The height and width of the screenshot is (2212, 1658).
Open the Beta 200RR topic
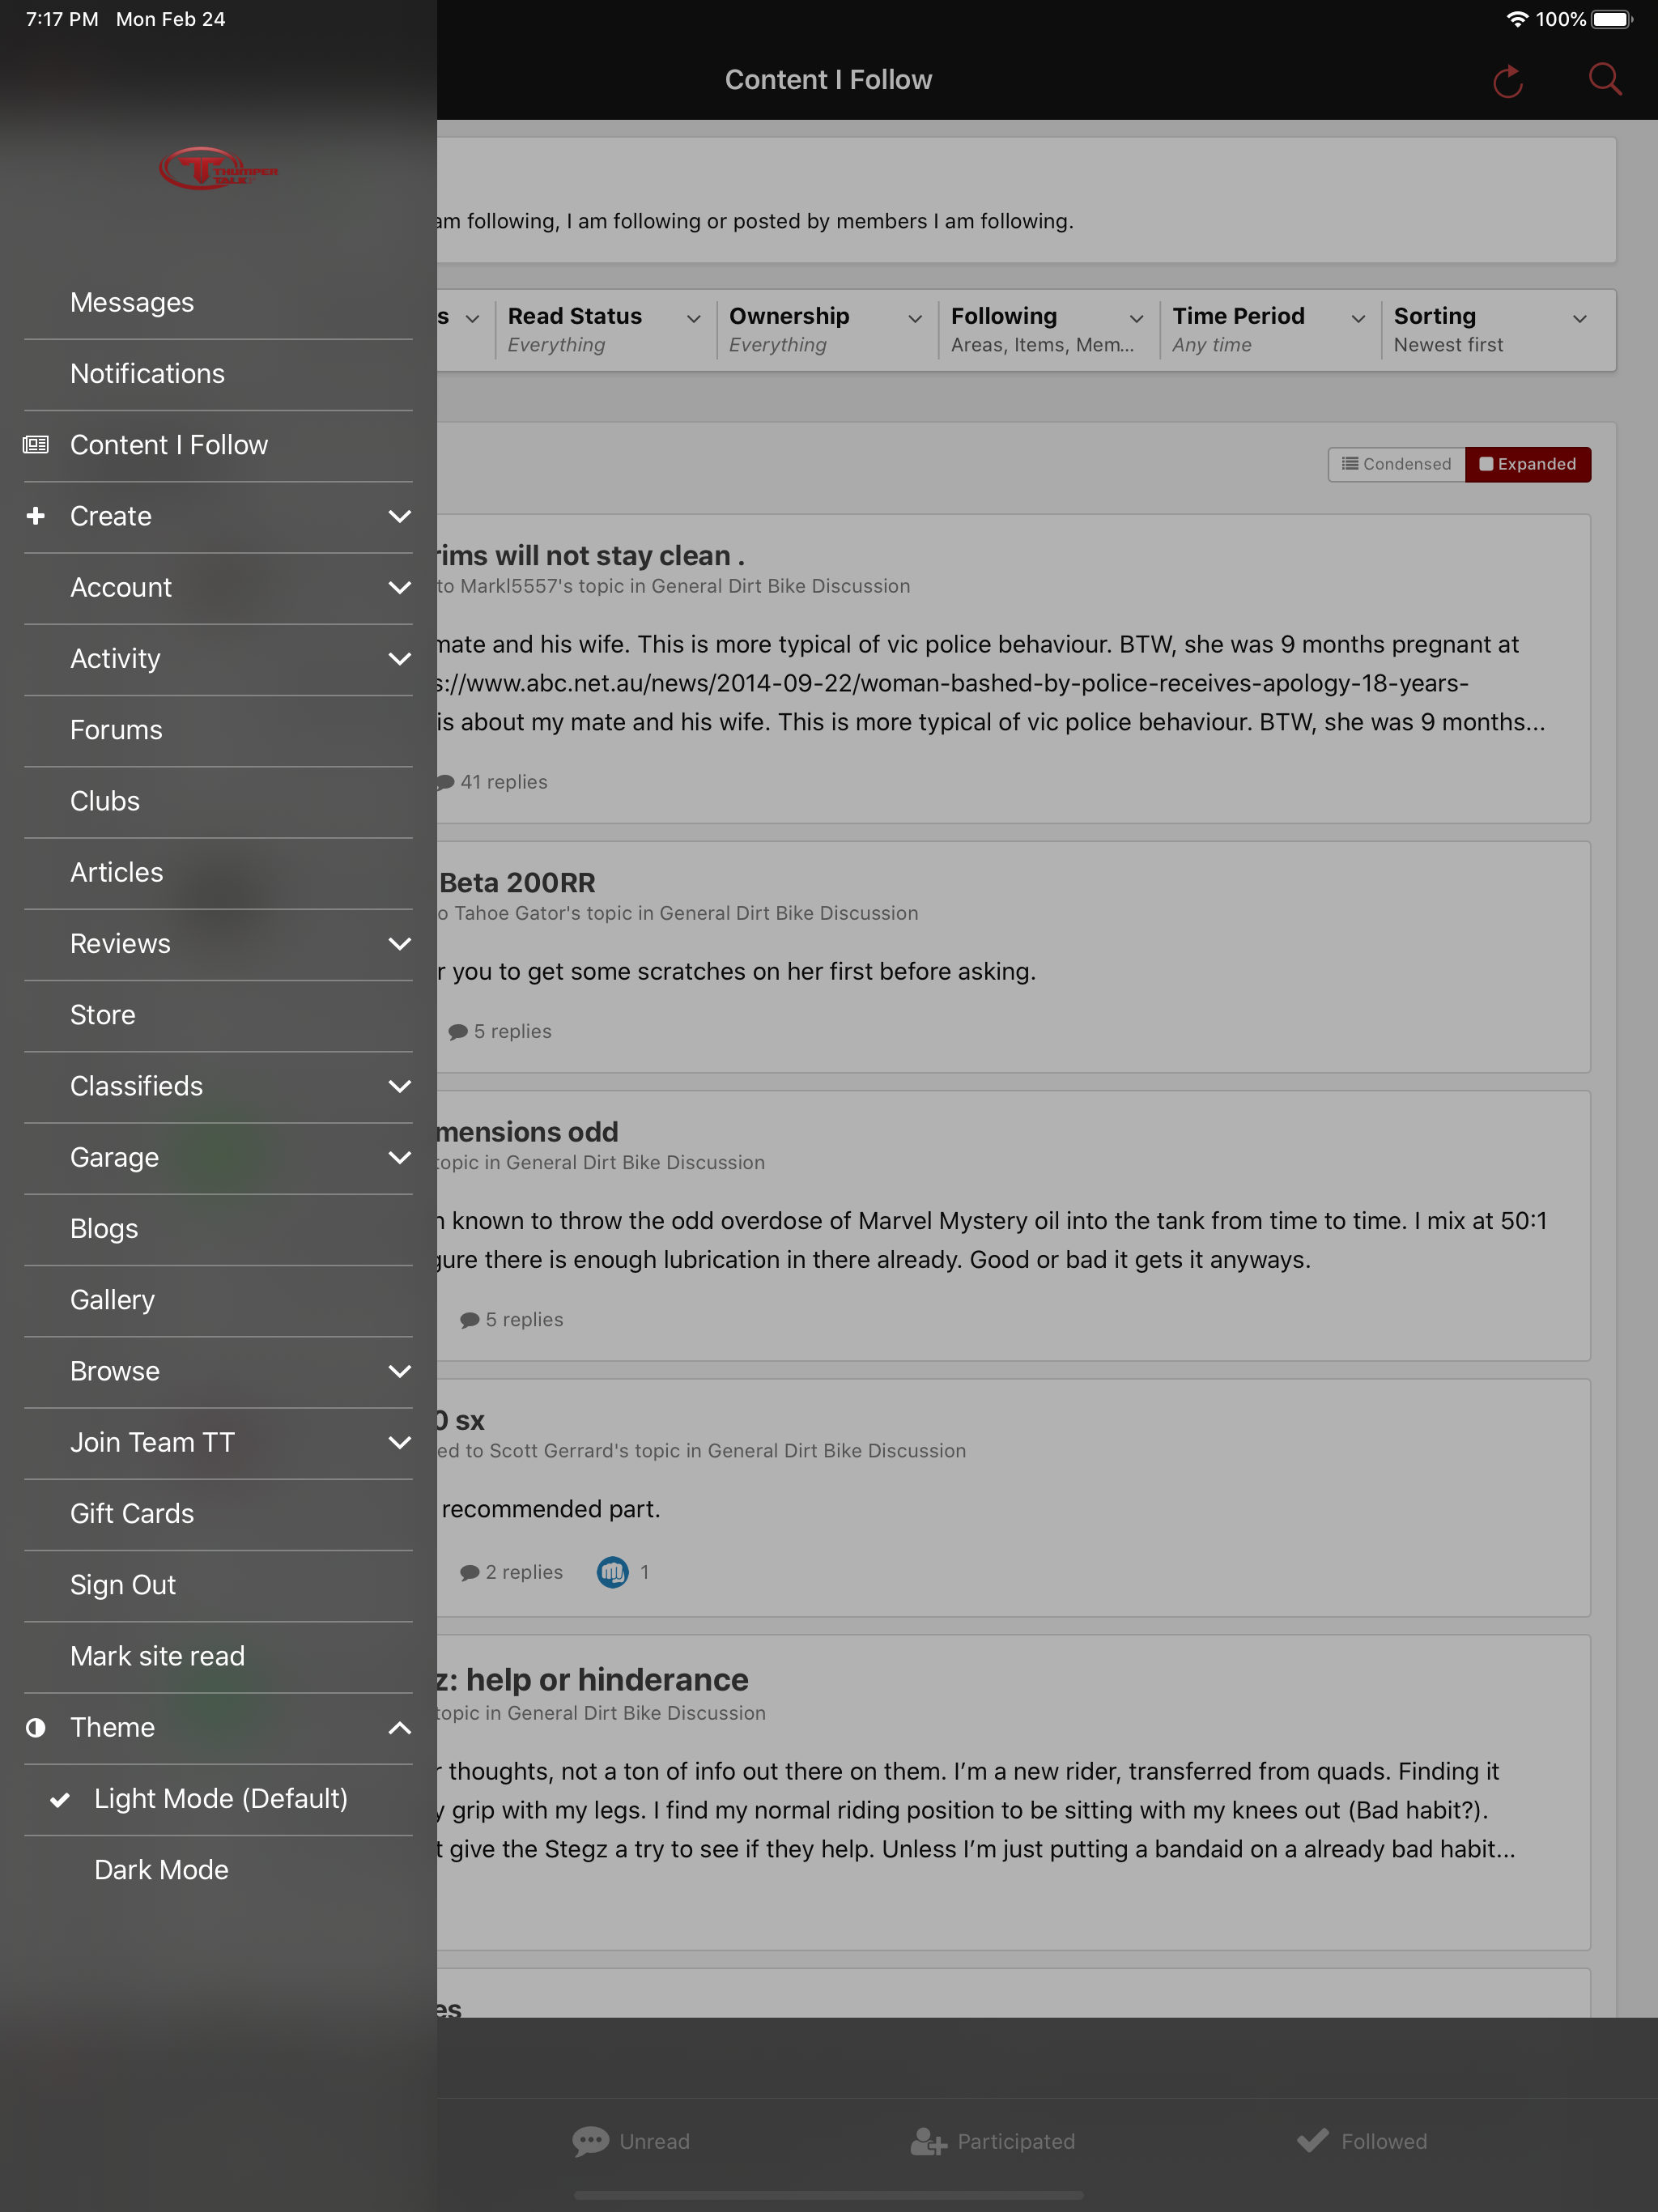click(x=517, y=882)
